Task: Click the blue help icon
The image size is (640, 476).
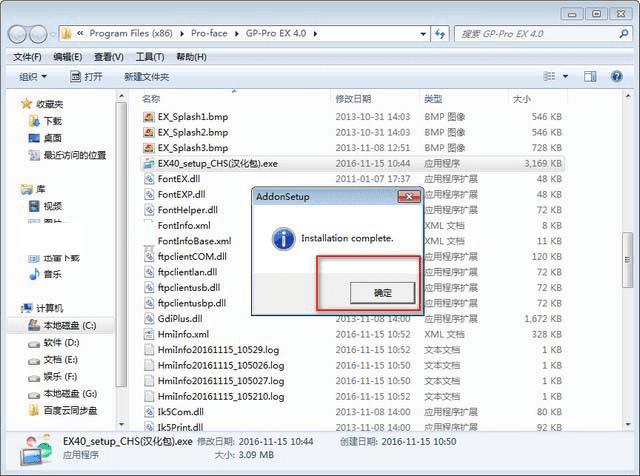Action: coord(616,76)
